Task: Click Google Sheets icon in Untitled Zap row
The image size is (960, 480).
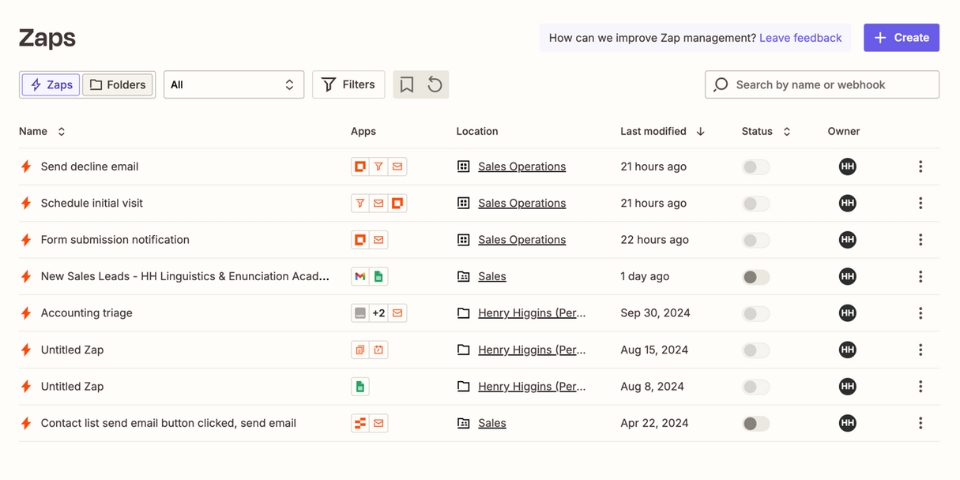Action: tap(360, 386)
